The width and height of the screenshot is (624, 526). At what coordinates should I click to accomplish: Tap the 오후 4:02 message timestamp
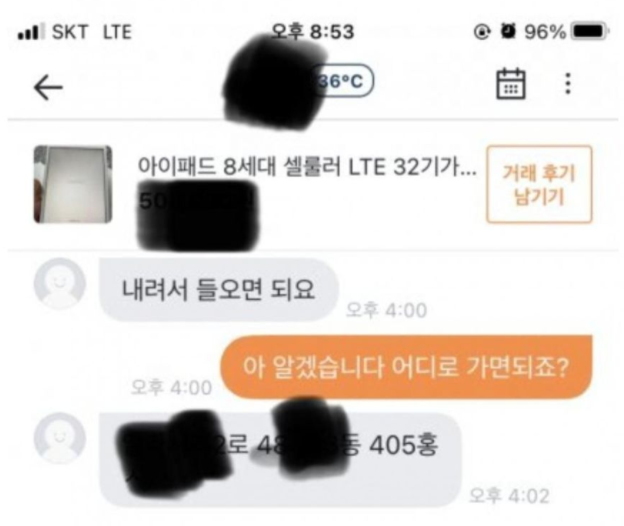click(509, 496)
